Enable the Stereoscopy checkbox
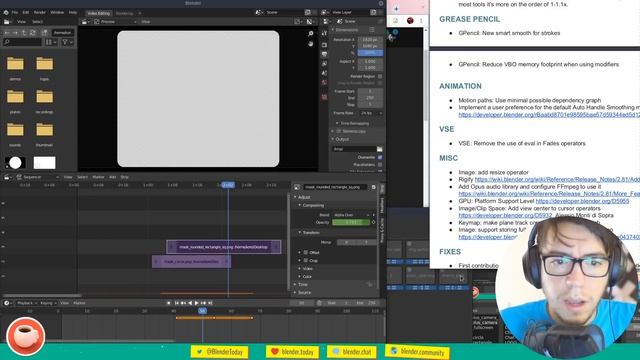640x360 pixels. (x=339, y=131)
